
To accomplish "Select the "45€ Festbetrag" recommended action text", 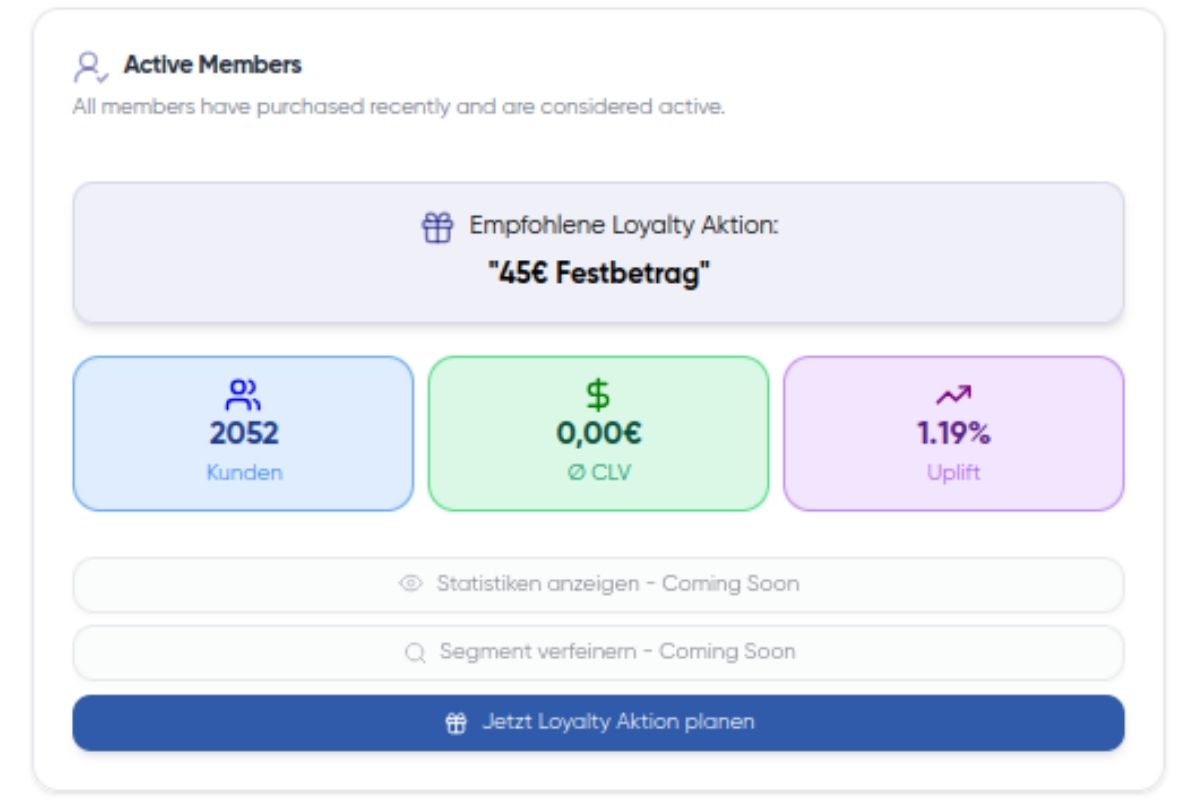I will pyautogui.click(x=598, y=274).
